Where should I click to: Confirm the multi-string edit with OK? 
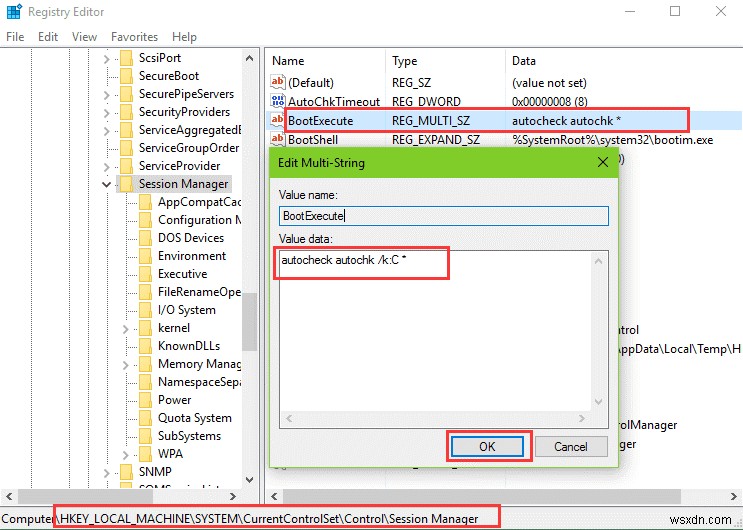click(x=487, y=447)
